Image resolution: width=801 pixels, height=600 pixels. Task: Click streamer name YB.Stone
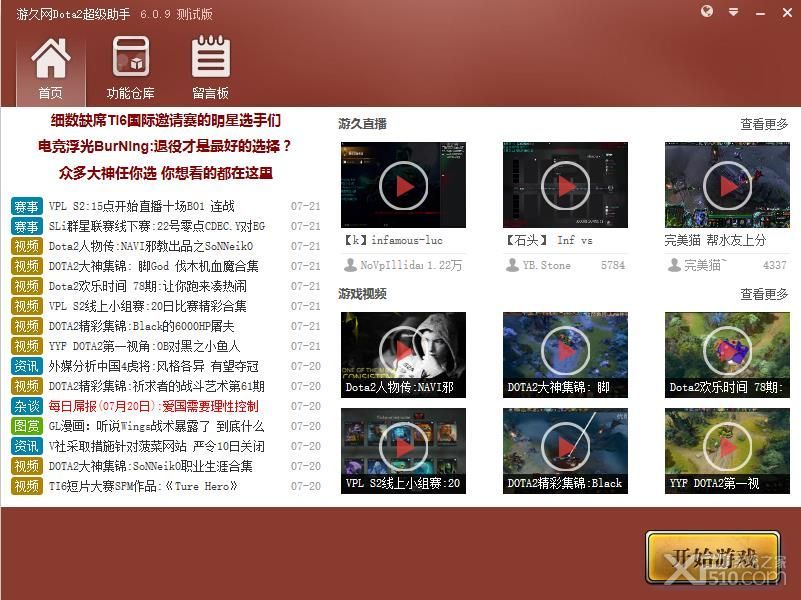(x=547, y=265)
